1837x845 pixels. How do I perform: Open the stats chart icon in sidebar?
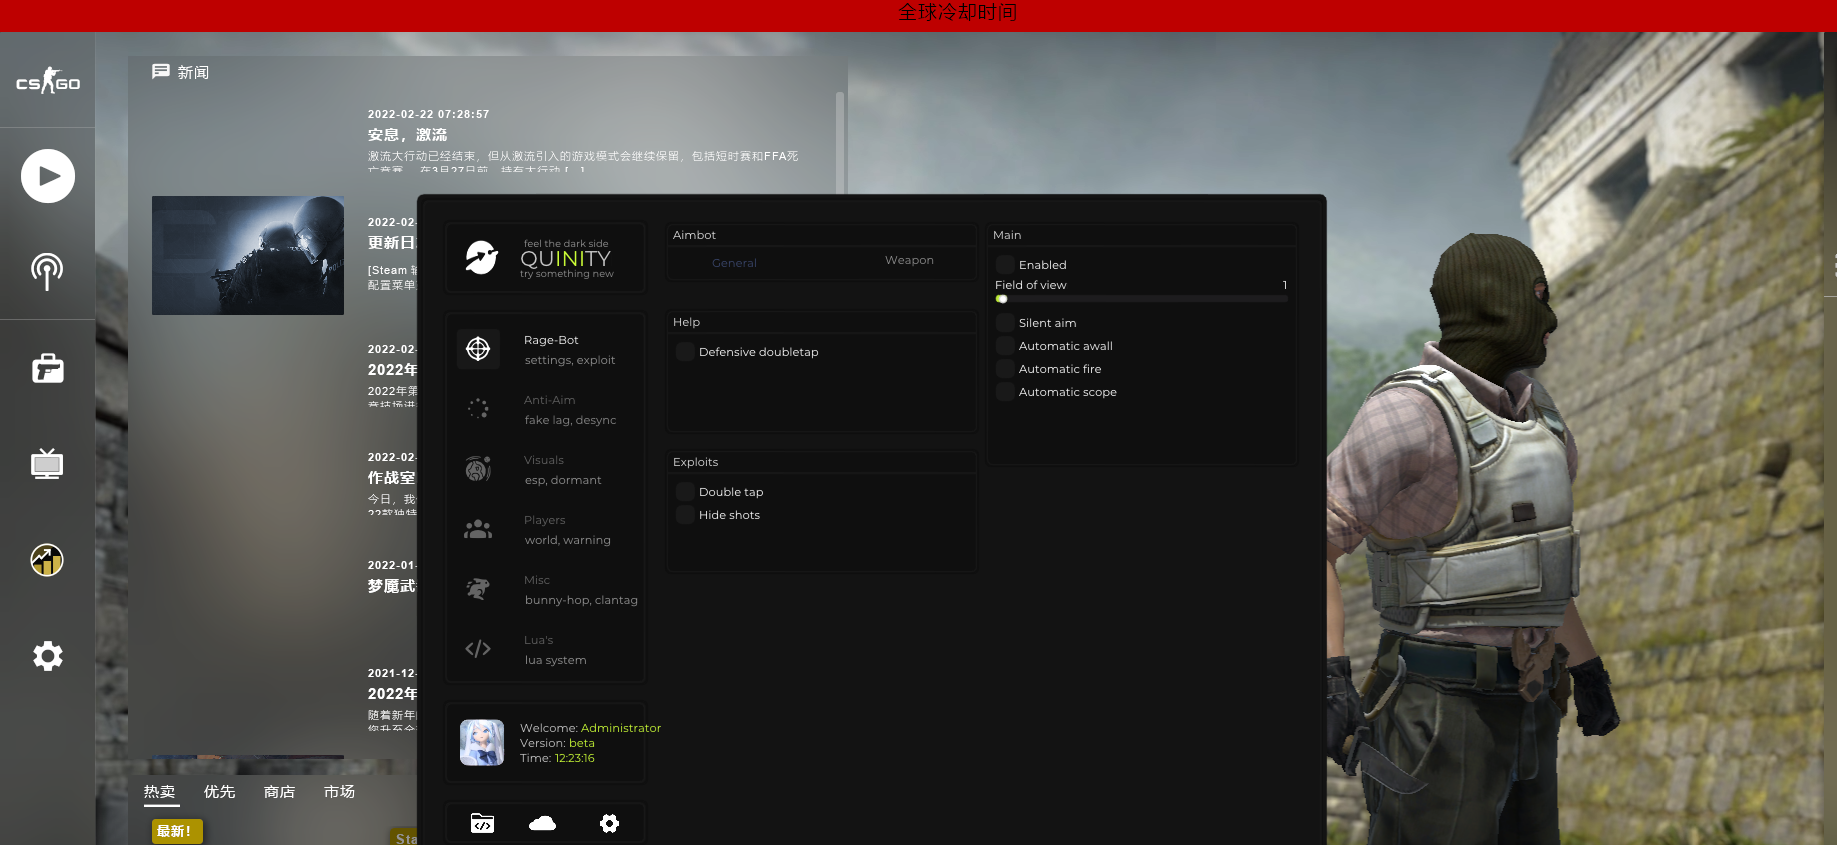pos(47,560)
